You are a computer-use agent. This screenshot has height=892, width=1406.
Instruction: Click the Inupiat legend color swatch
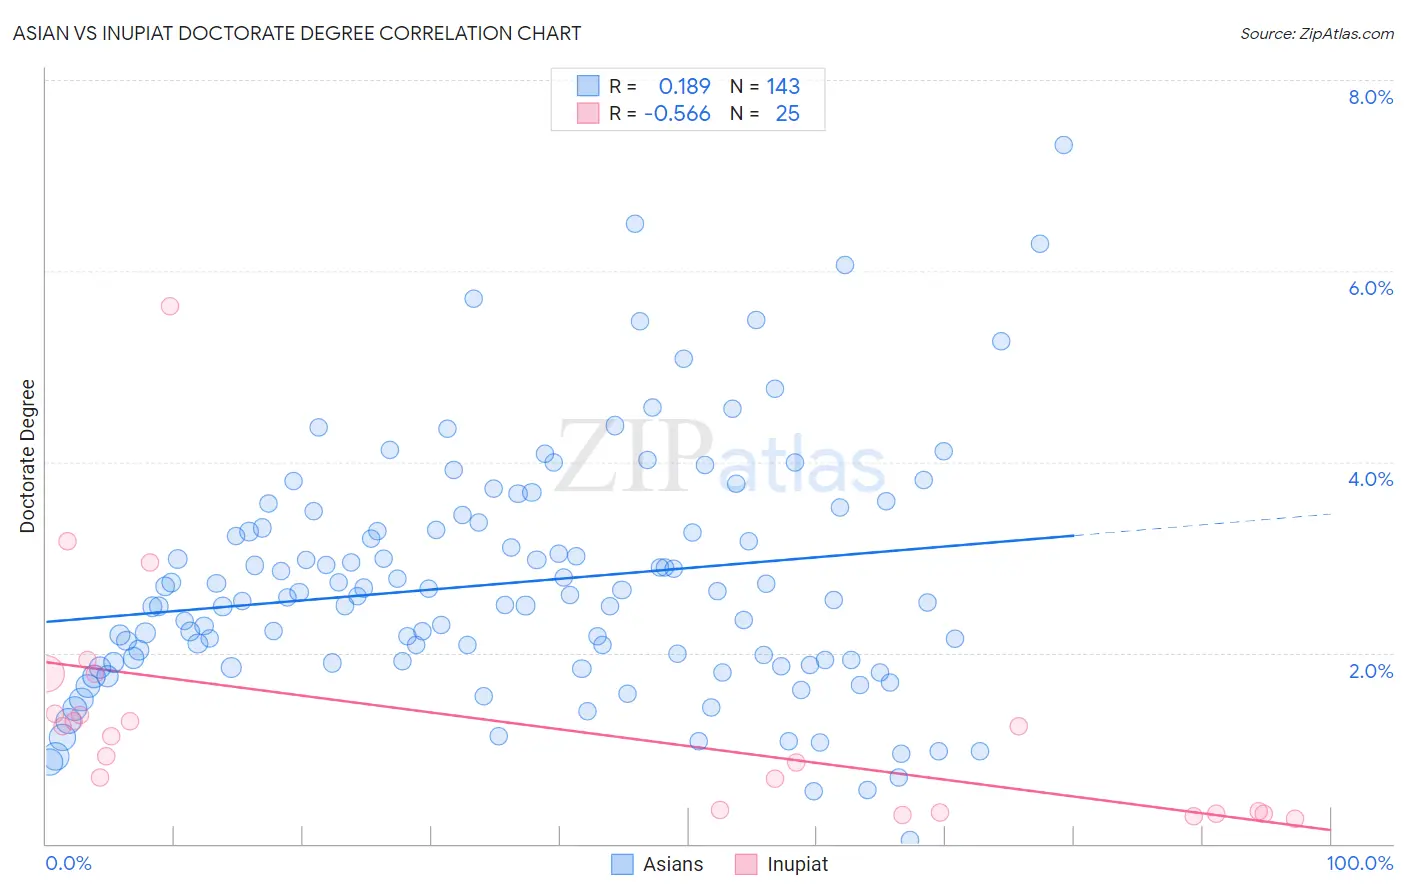tap(746, 864)
